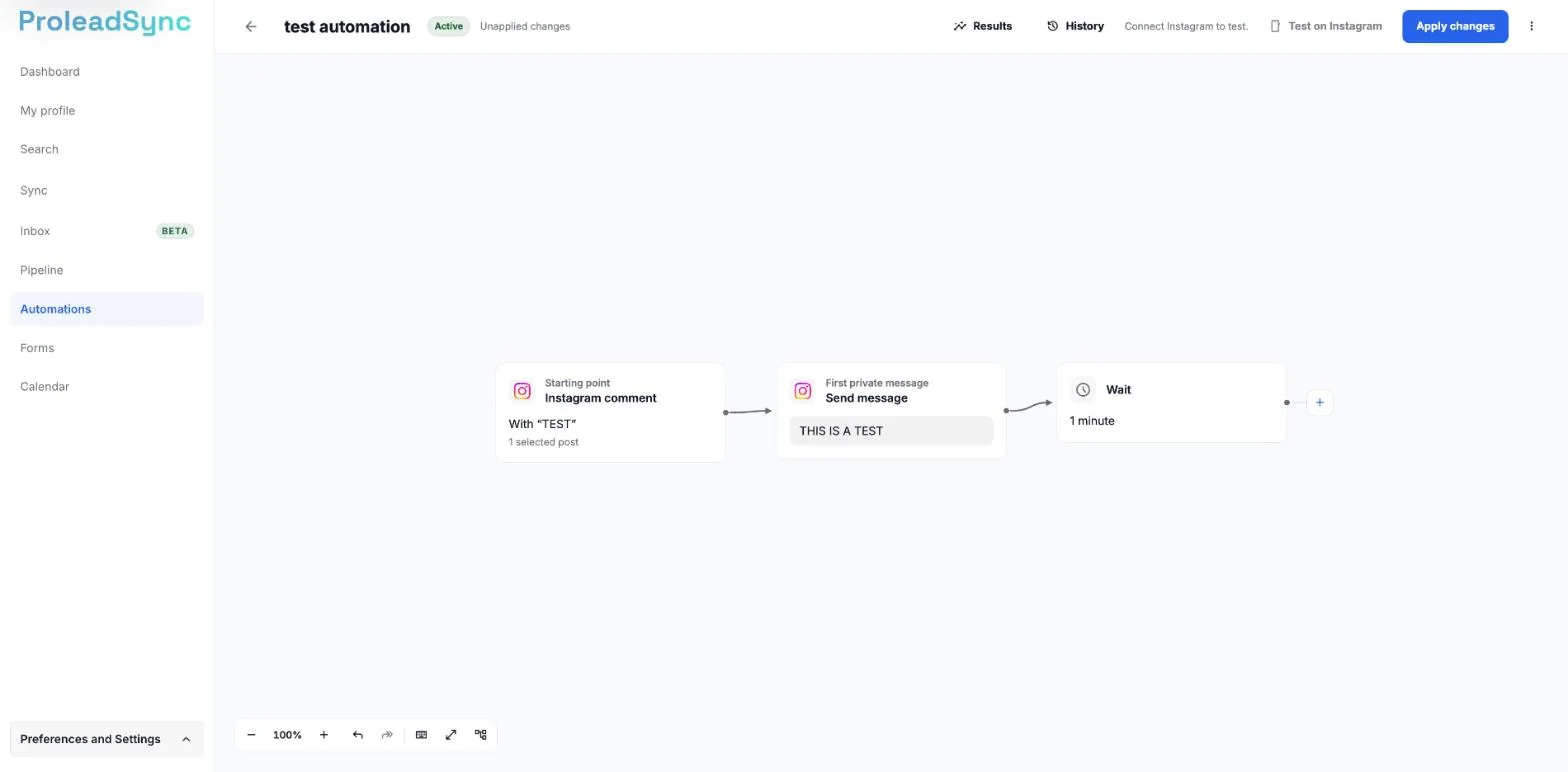Zoom in with the plus button

point(324,735)
